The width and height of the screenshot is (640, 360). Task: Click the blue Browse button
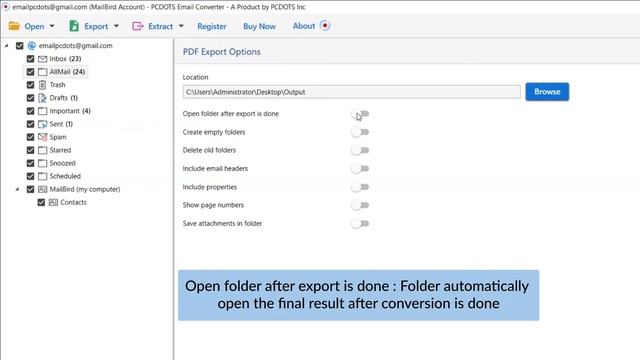pos(547,92)
